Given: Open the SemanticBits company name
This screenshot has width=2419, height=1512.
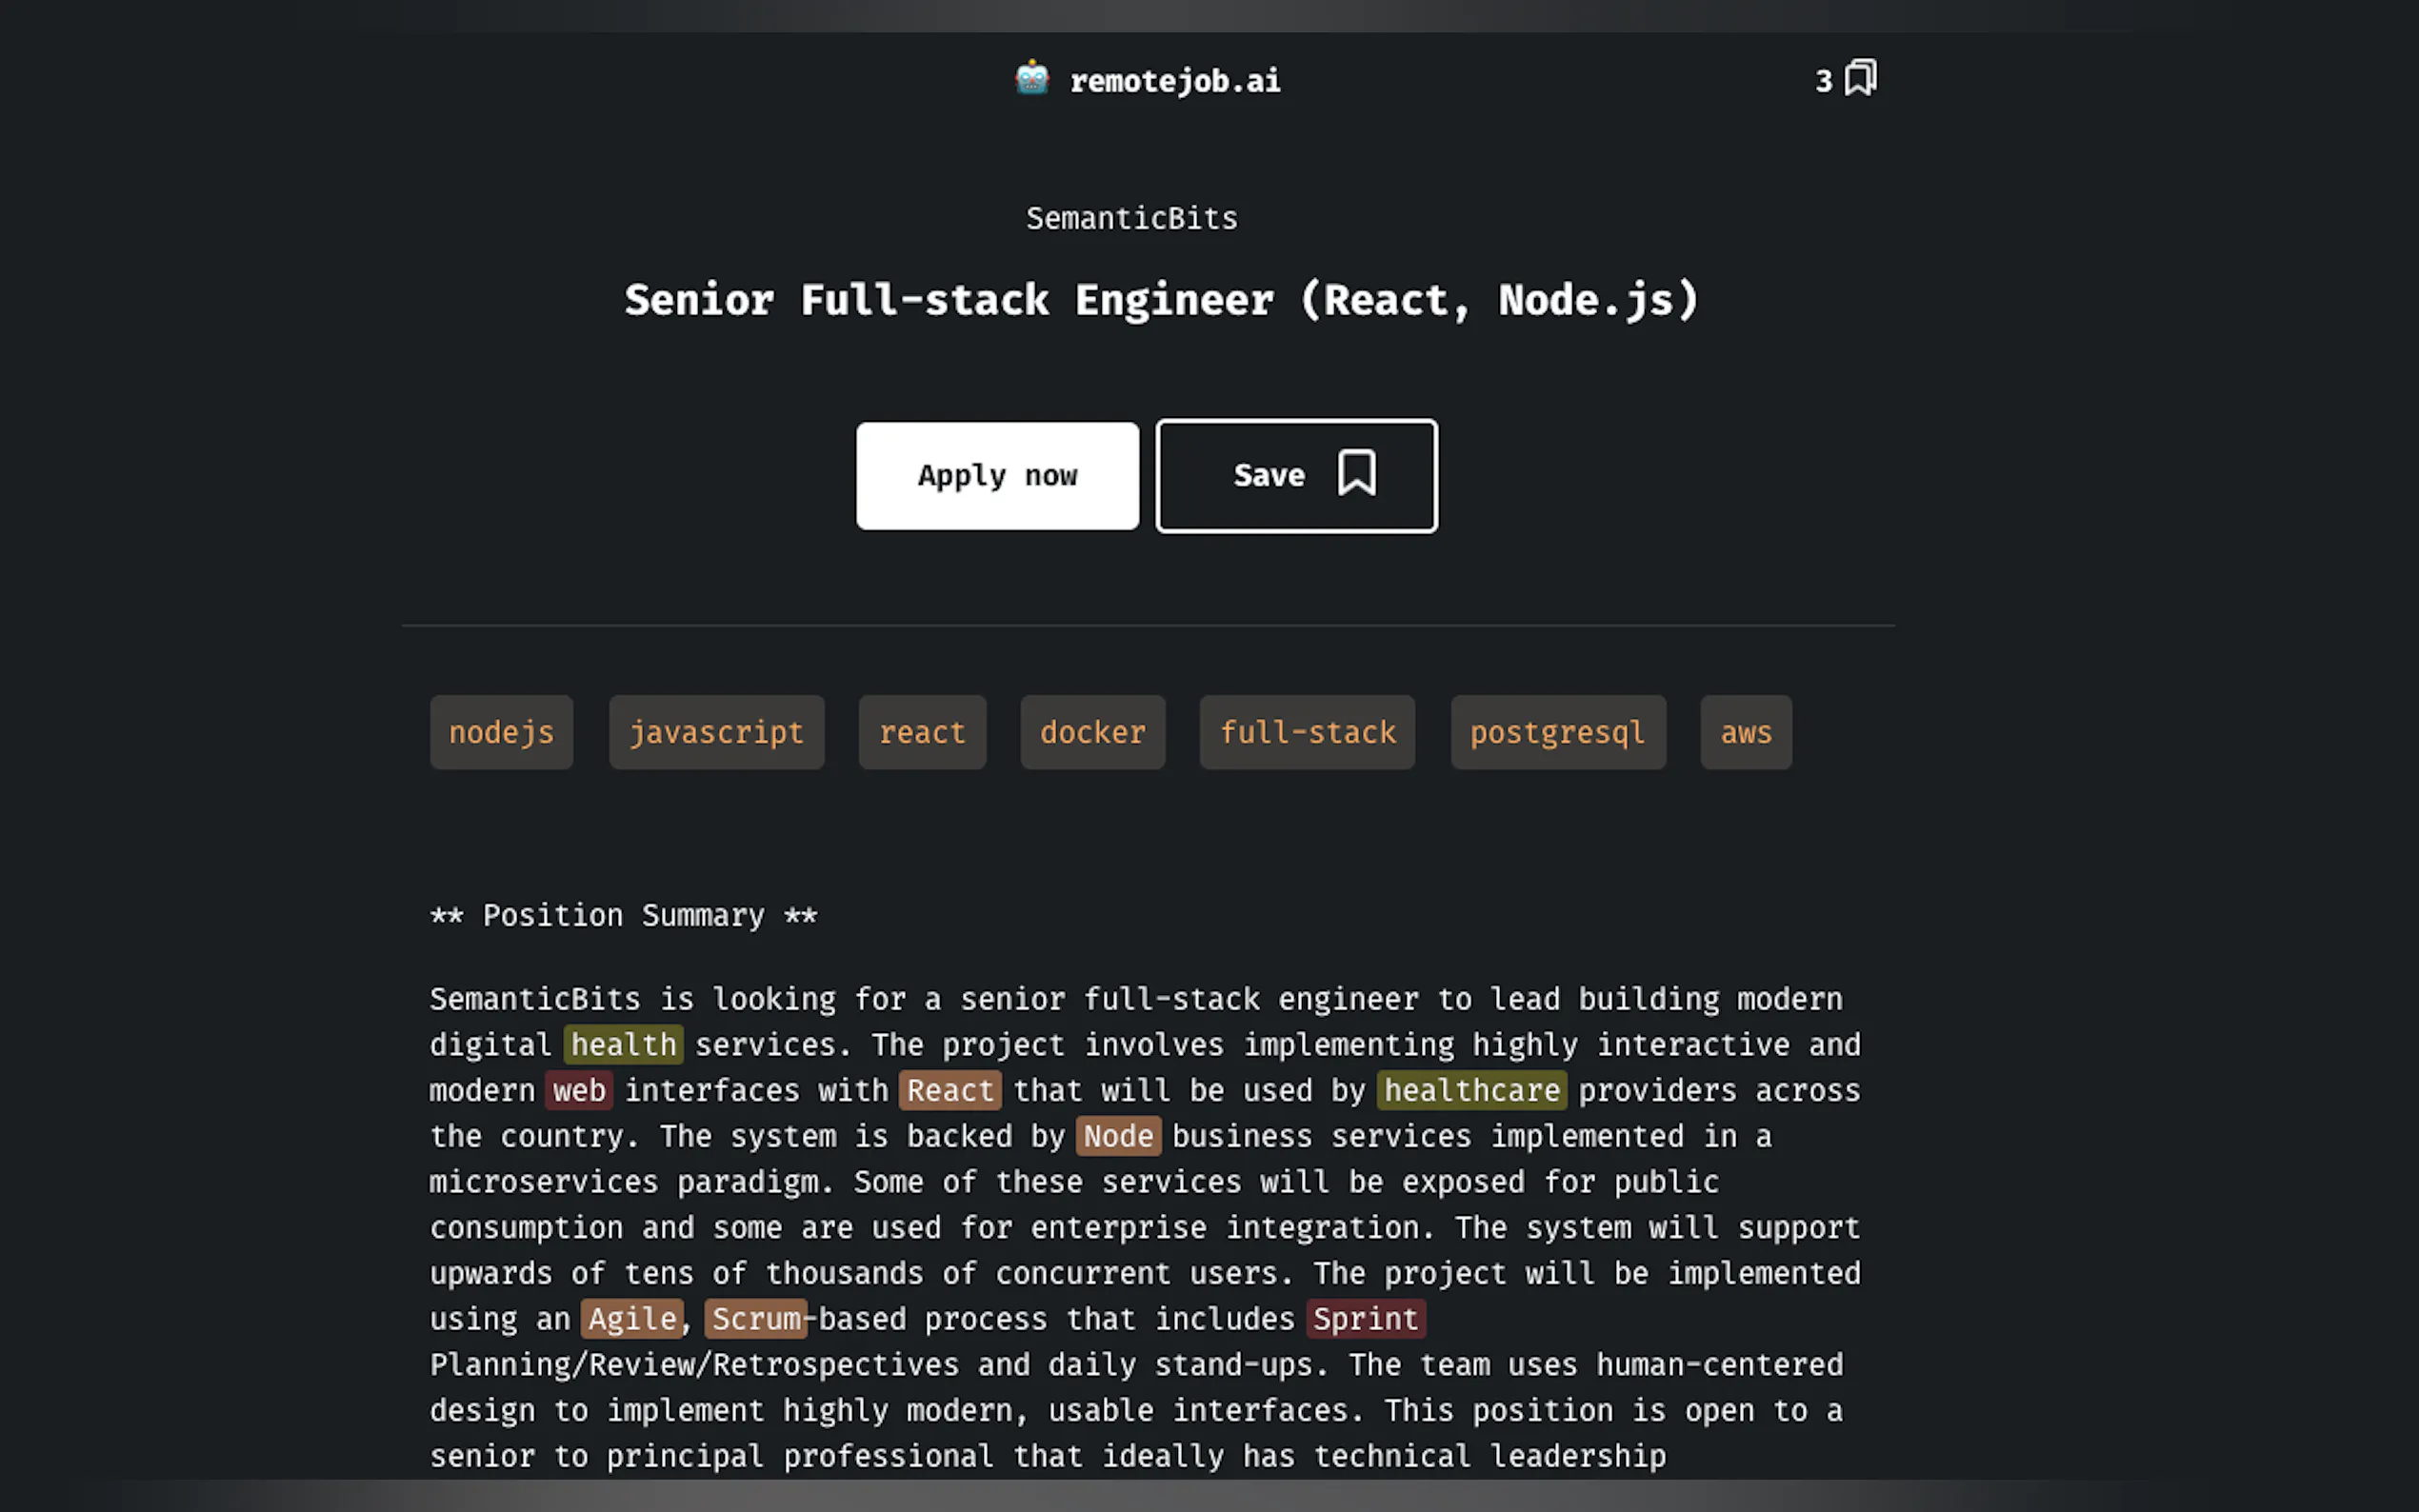Looking at the screenshot, I should pyautogui.click(x=1131, y=218).
